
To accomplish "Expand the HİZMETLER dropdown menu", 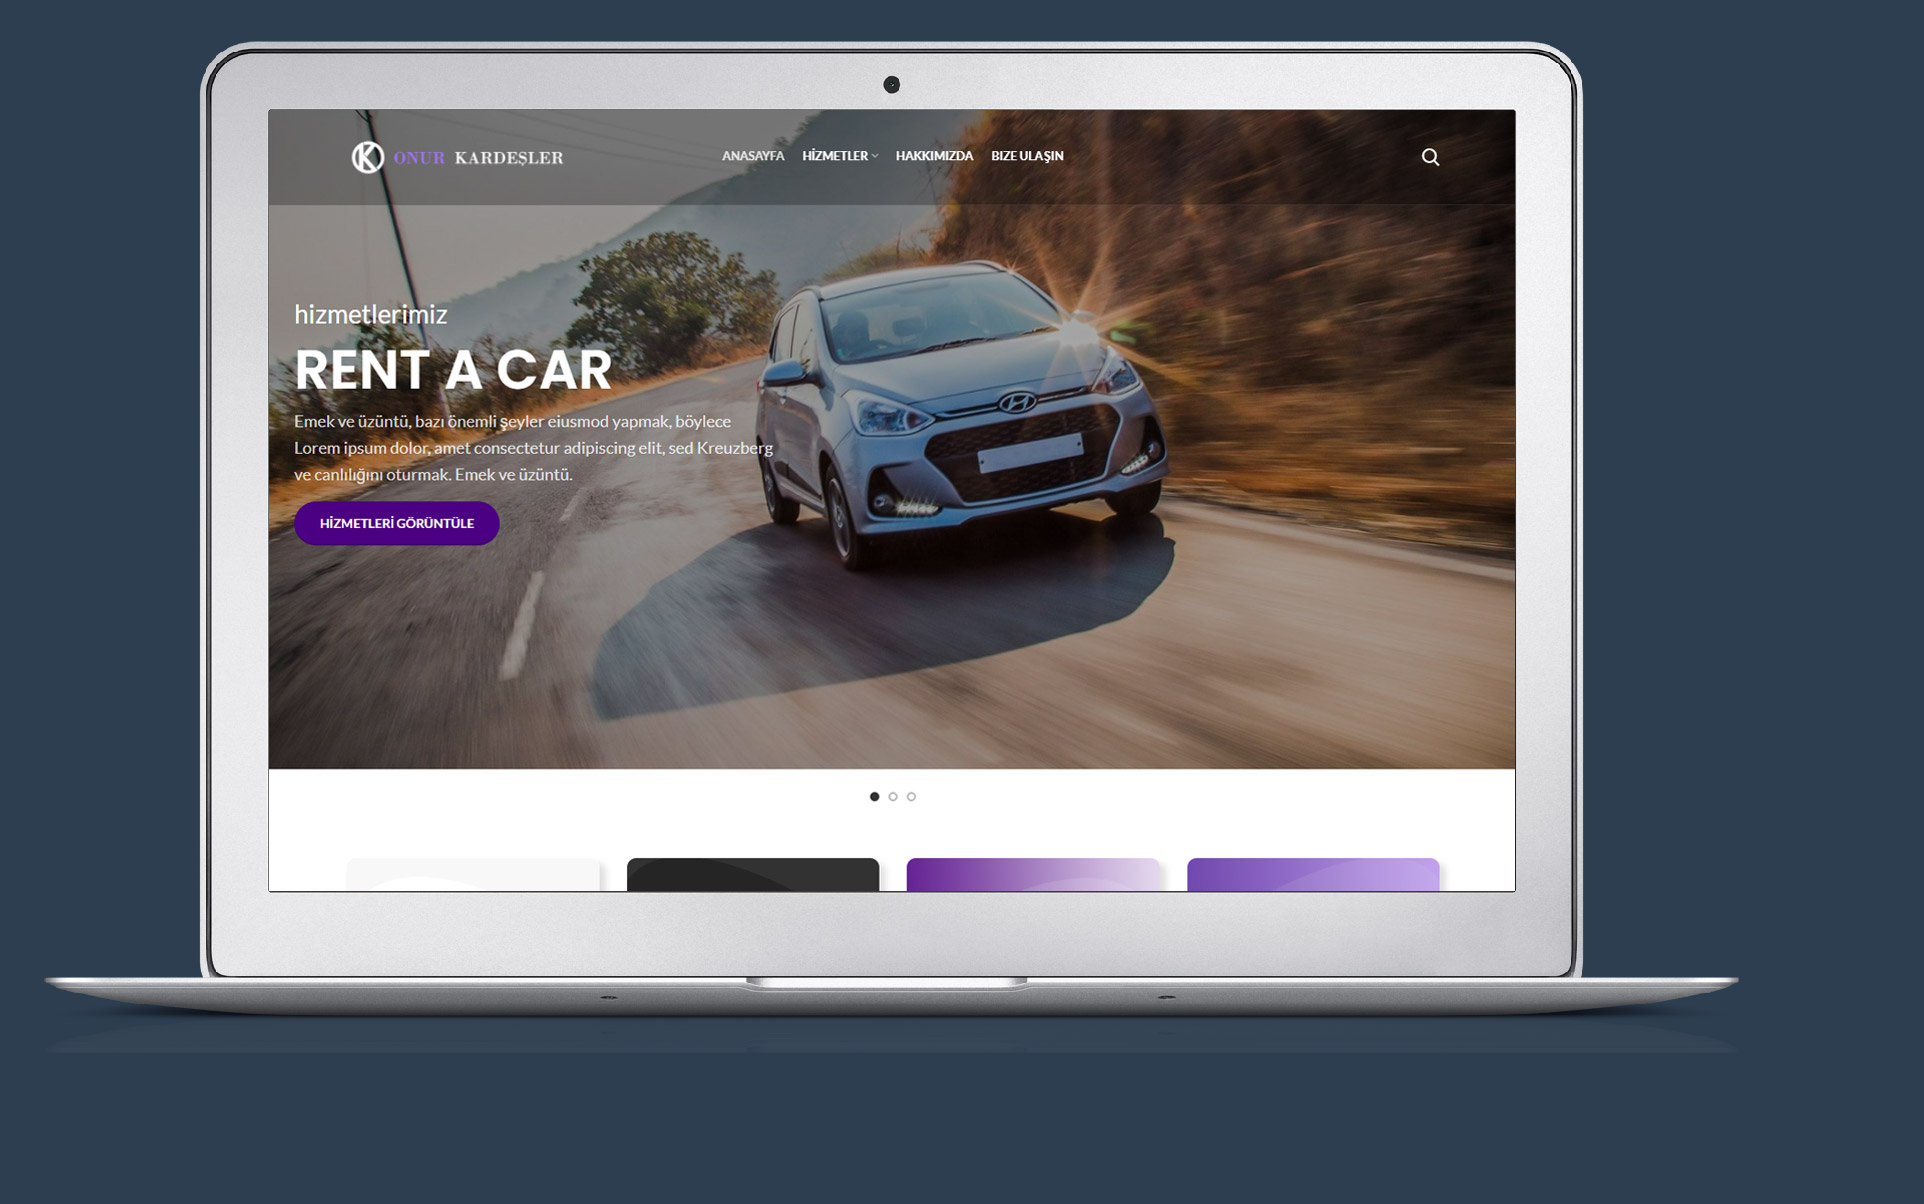I will (839, 156).
